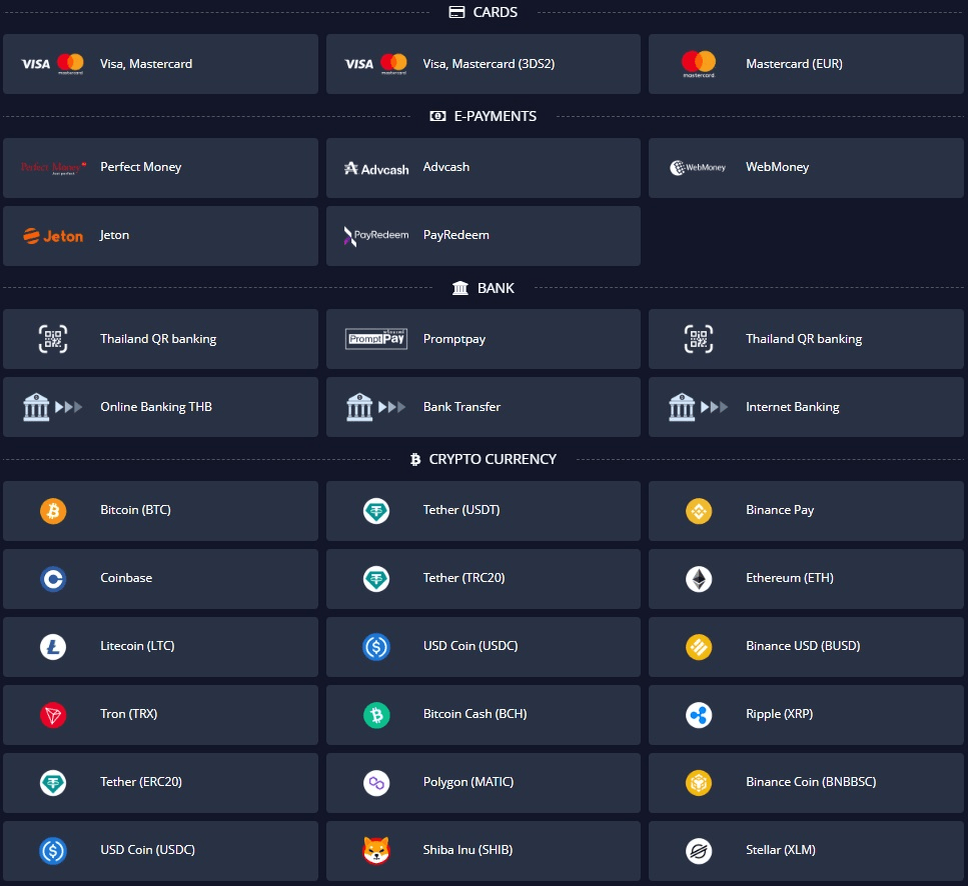Select the Advcash logo
Image resolution: width=968 pixels, height=886 pixels.
coord(376,169)
